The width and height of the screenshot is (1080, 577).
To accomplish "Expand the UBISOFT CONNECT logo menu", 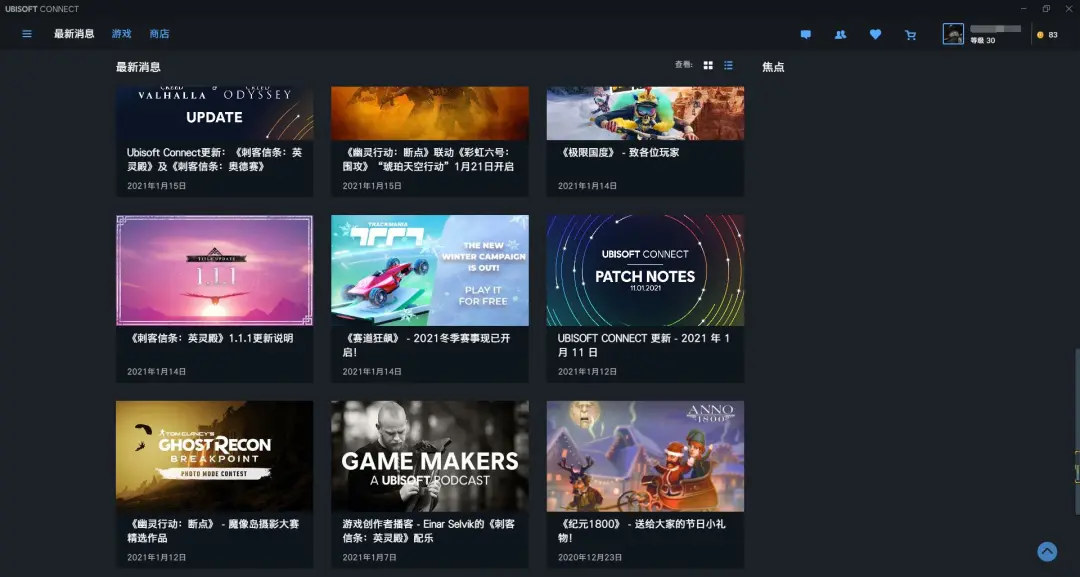I will (x=42, y=8).
